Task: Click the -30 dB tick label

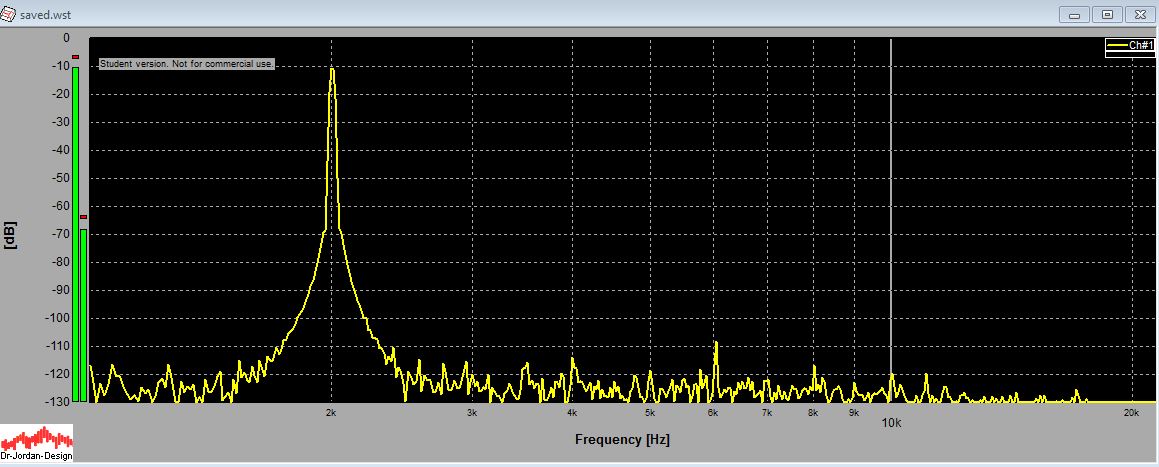Action: [x=61, y=122]
